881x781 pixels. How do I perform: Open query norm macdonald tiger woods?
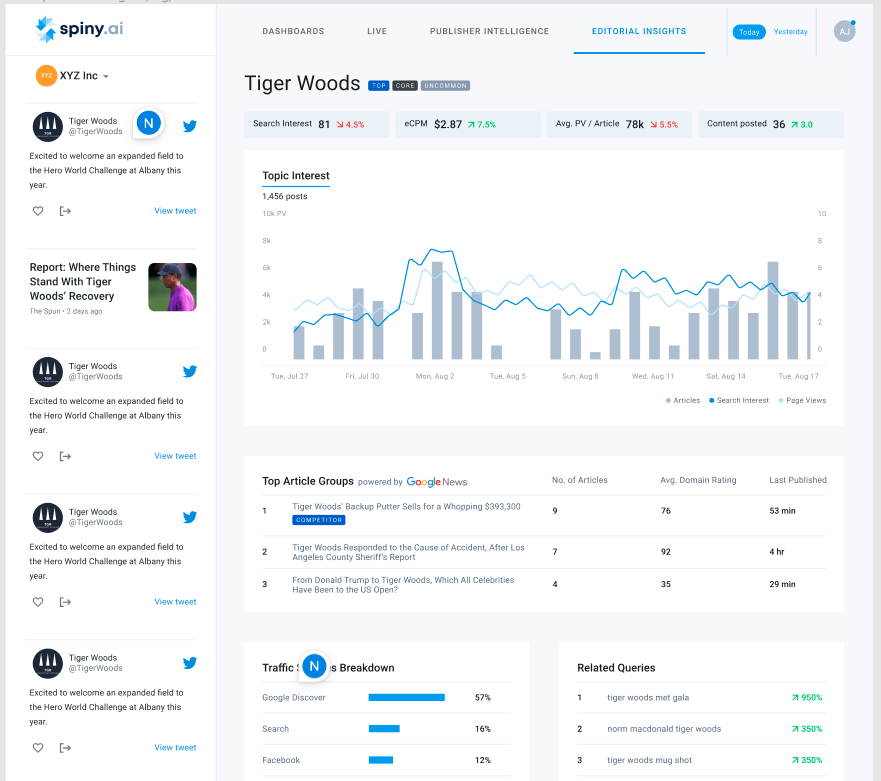pyautogui.click(x=664, y=729)
